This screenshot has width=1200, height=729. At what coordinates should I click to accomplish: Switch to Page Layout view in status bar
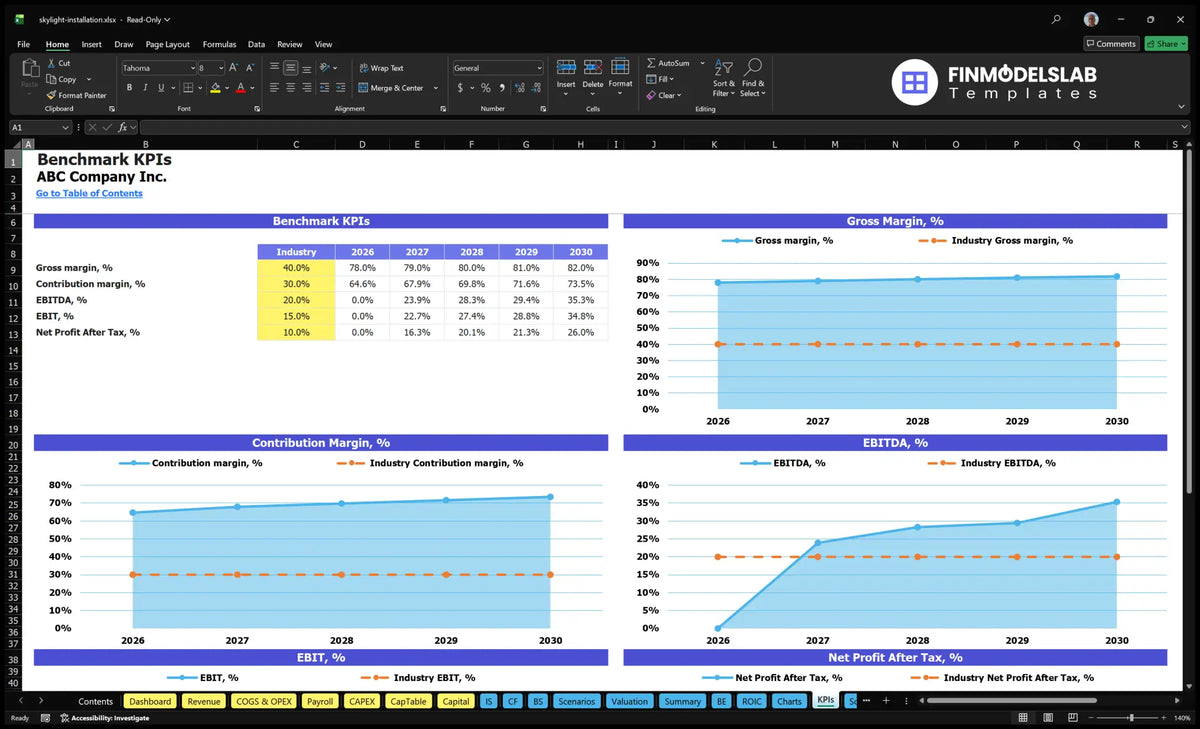pos(1046,717)
